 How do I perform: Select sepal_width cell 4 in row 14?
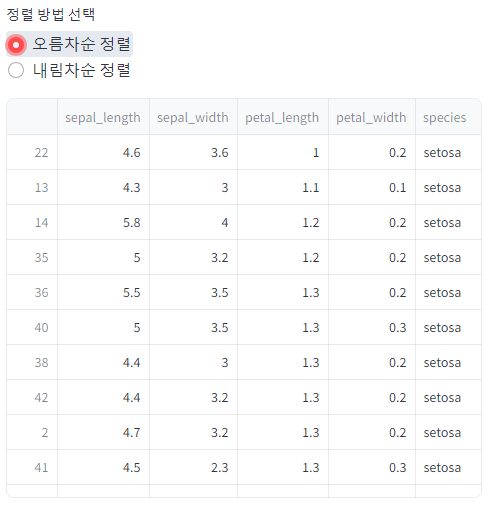tap(193, 222)
